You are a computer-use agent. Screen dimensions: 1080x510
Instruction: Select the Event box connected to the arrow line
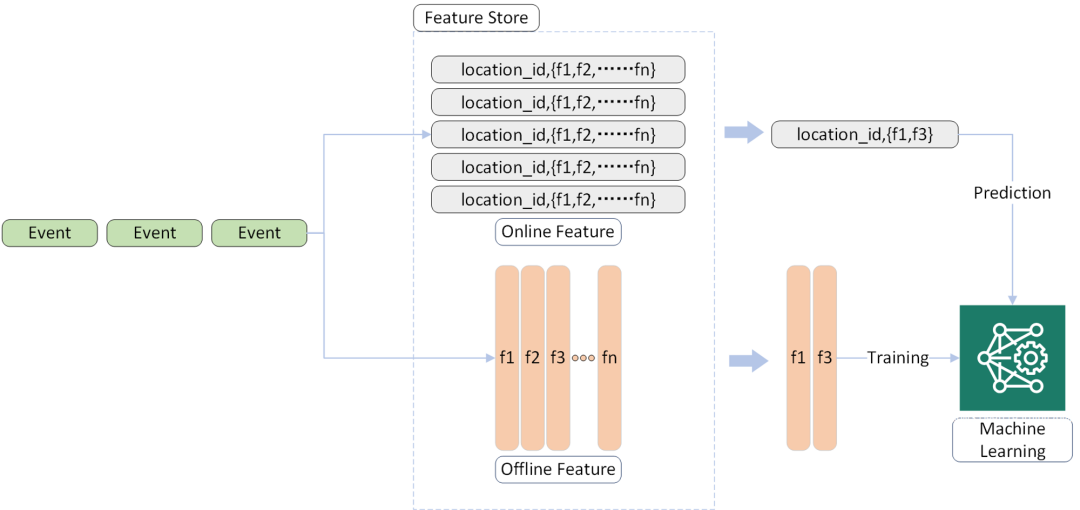(x=259, y=233)
